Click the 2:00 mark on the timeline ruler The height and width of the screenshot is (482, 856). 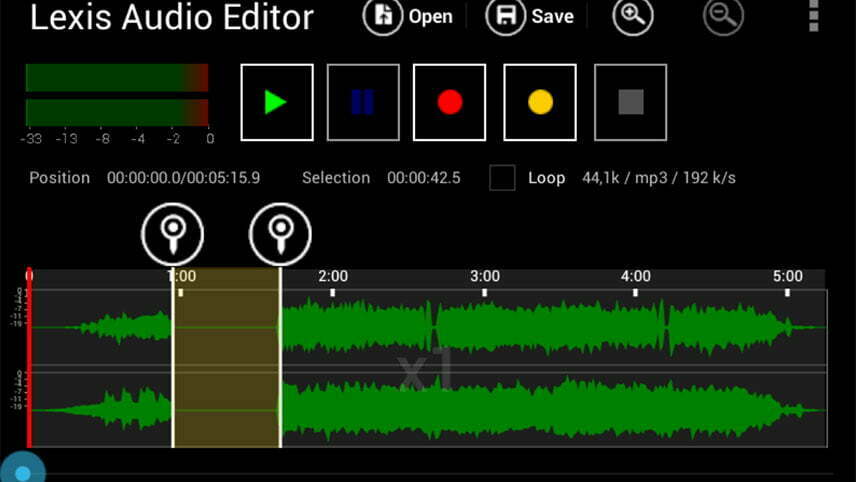click(333, 276)
